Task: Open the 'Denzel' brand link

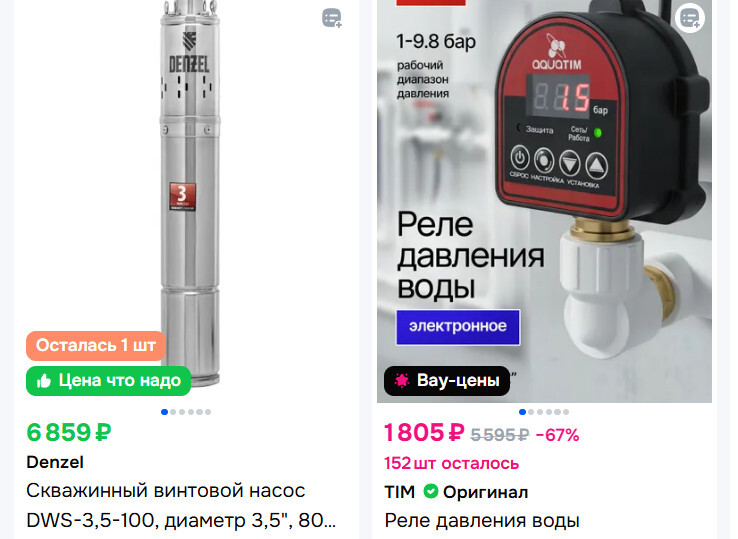Action: point(55,462)
